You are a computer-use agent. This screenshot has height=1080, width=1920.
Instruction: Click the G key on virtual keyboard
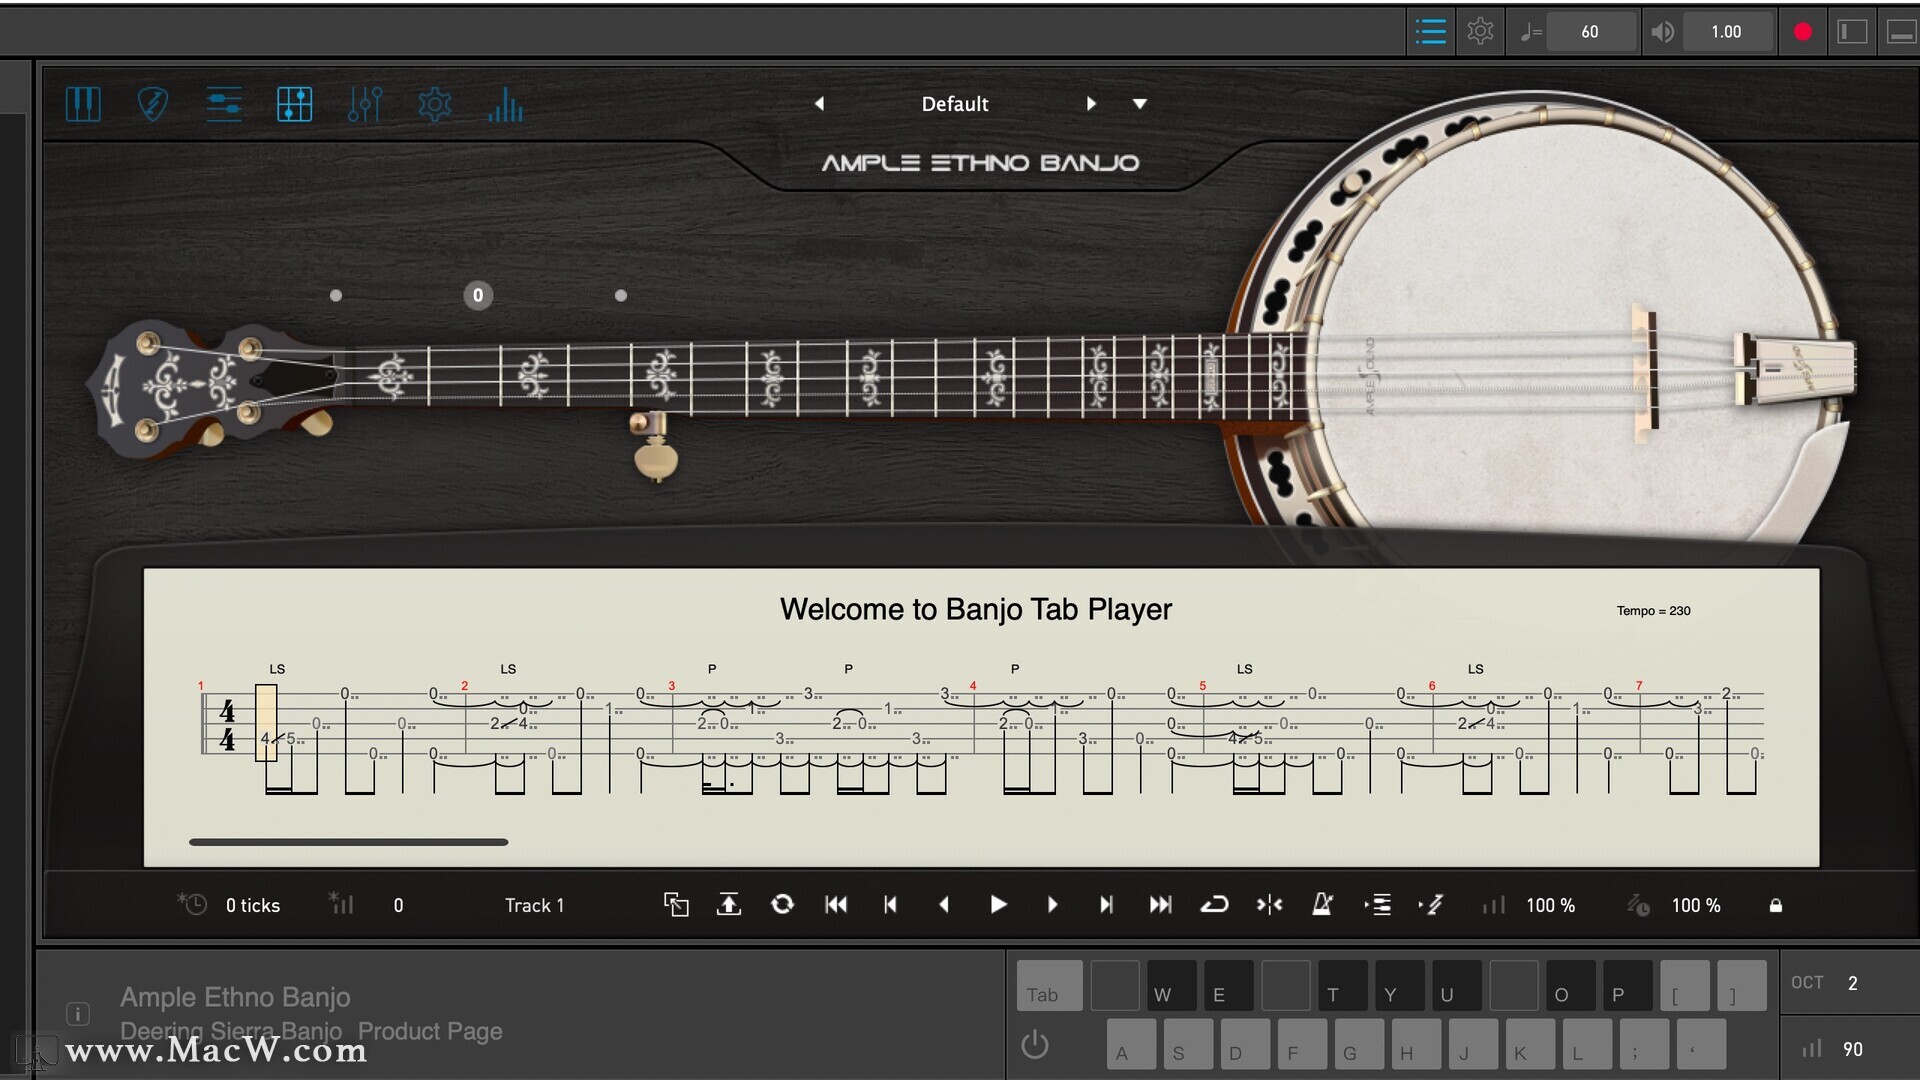pos(1359,1044)
